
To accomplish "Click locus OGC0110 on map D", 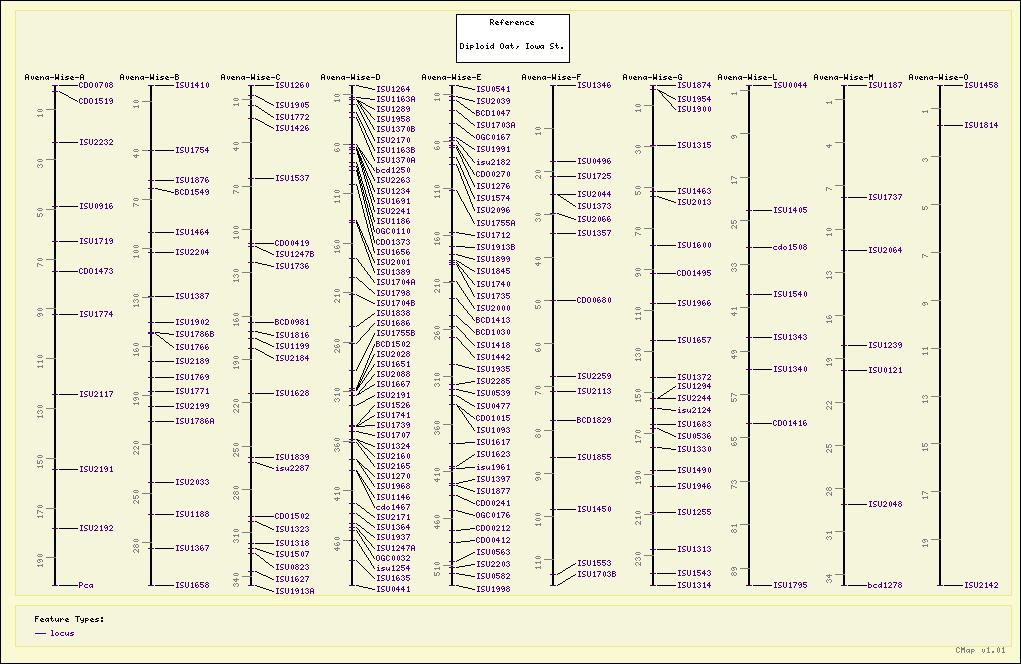I will tap(393, 231).
